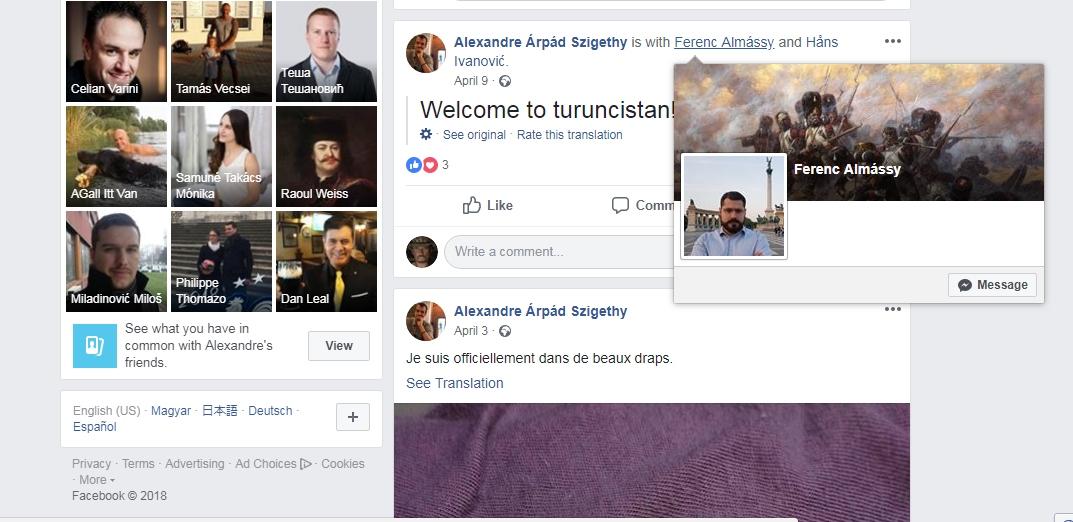
Task: Open the post options three-dot menu for the April 9 post
Action: (892, 41)
